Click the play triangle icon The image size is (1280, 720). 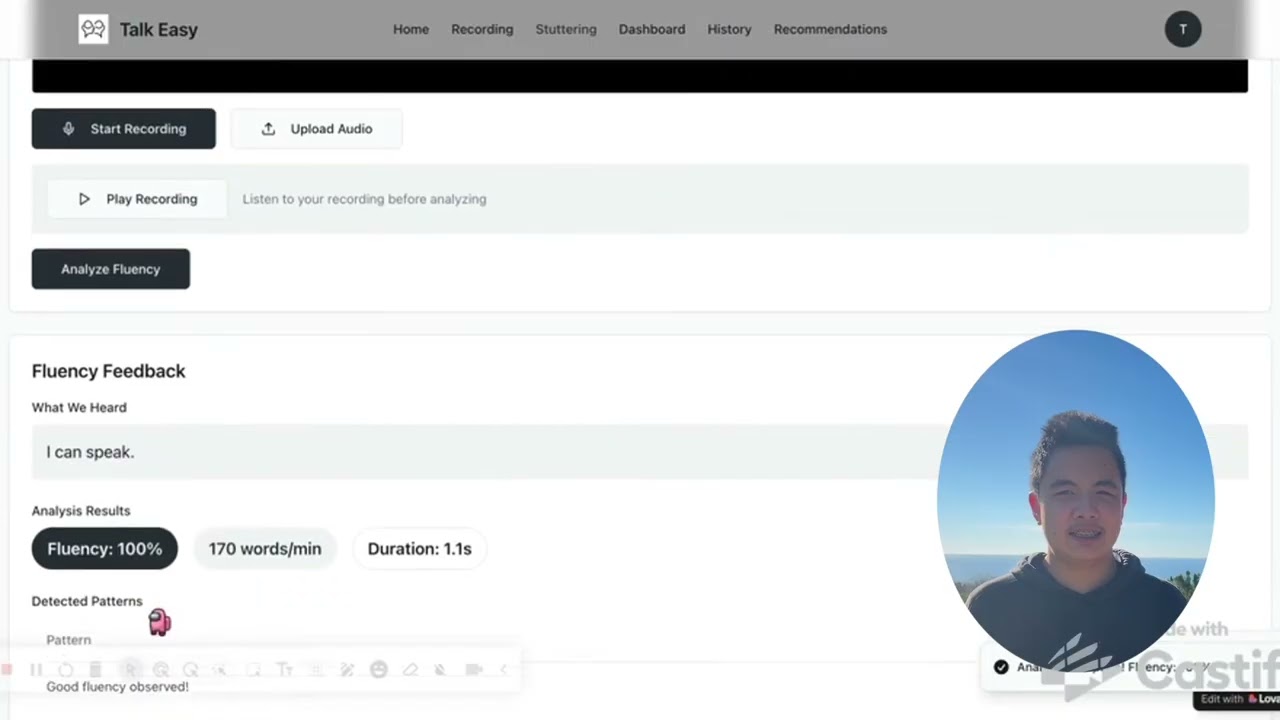tap(84, 199)
